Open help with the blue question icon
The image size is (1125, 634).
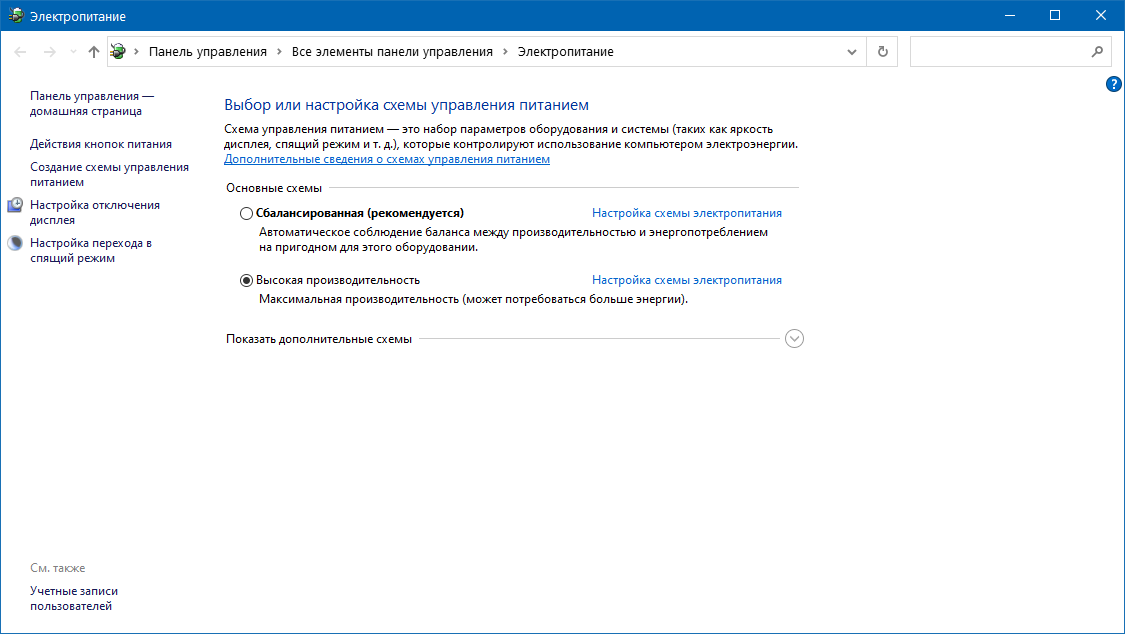[x=1114, y=84]
